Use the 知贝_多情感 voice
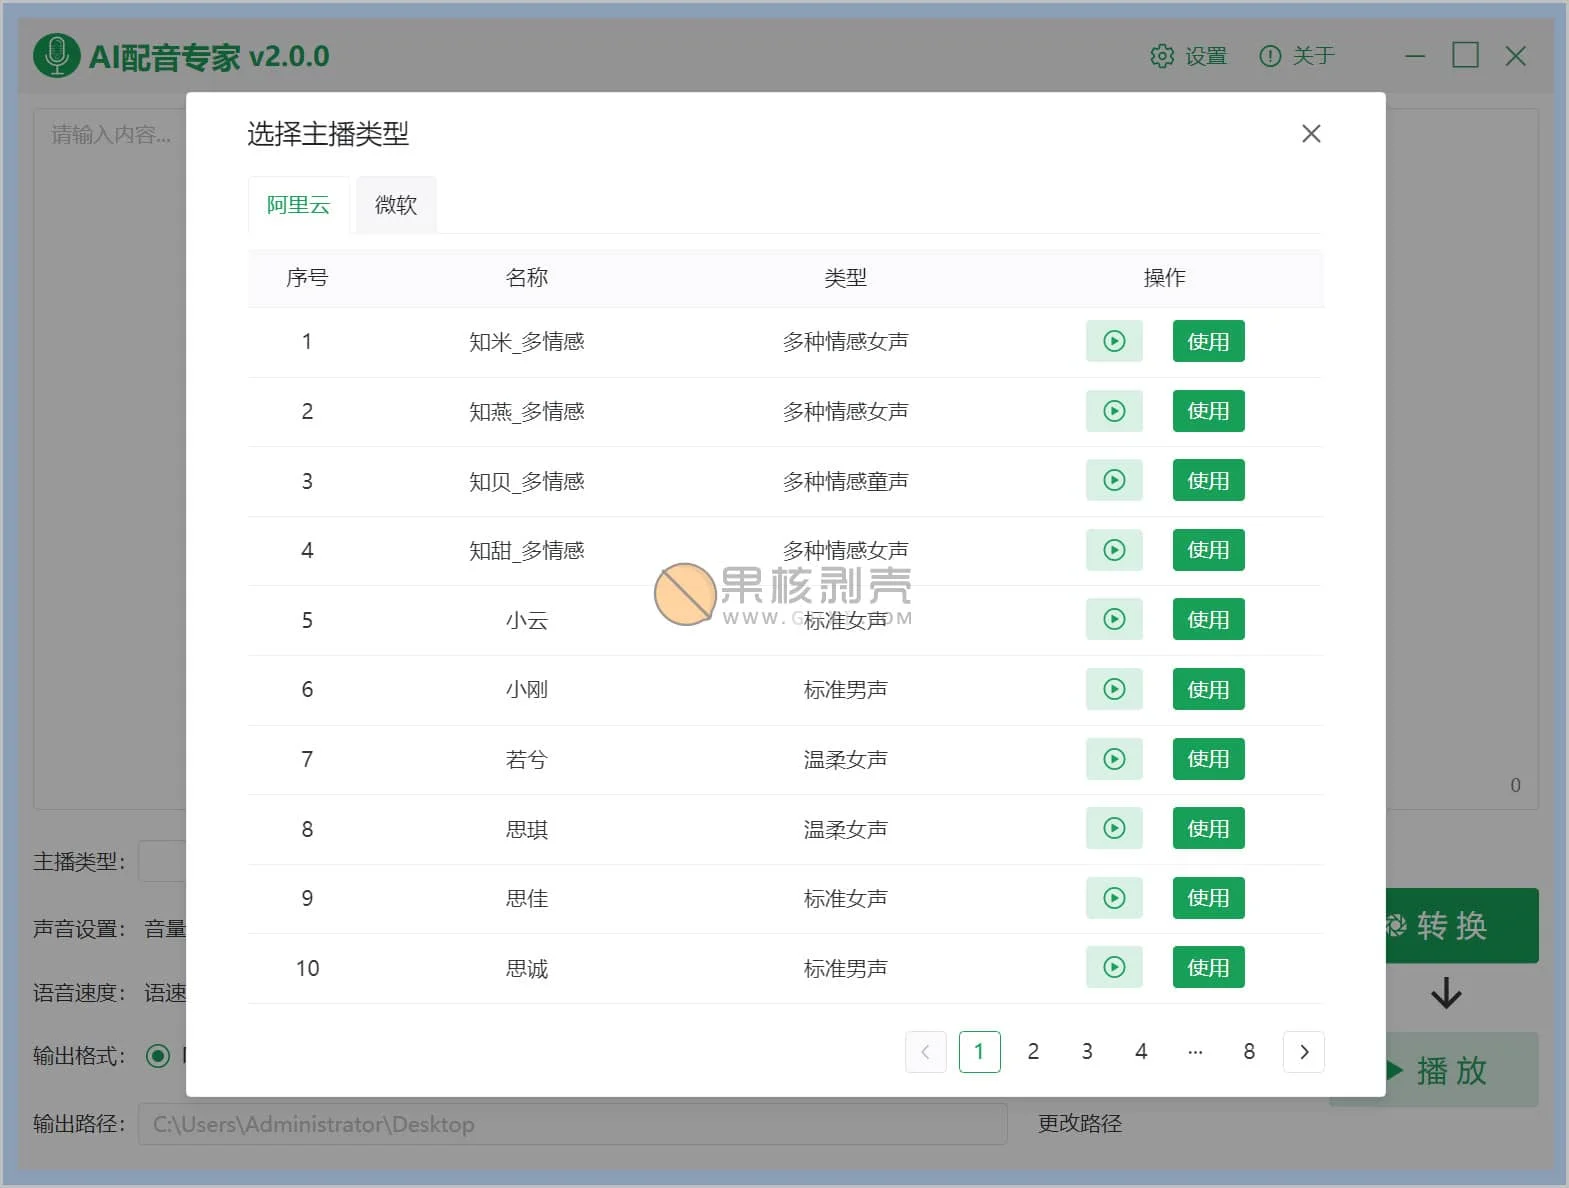The height and width of the screenshot is (1188, 1569). coord(1208,480)
